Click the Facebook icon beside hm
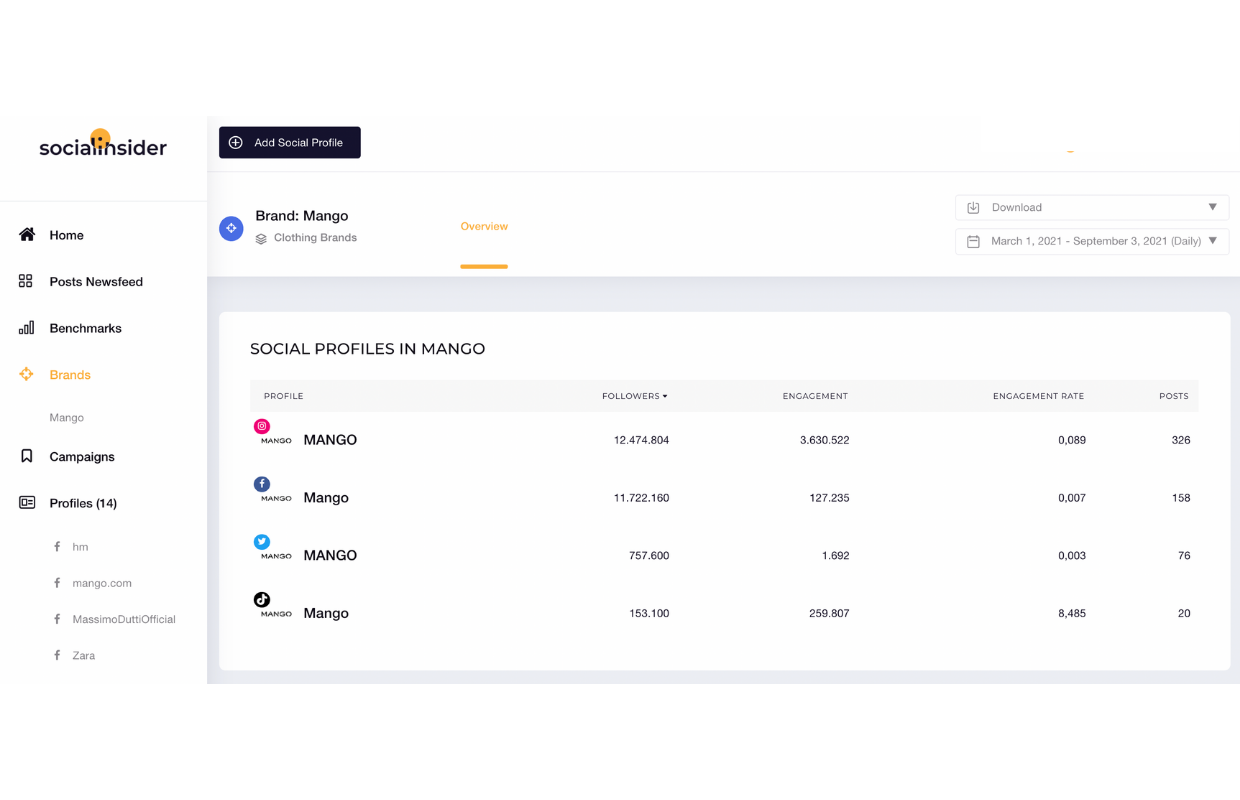The height and width of the screenshot is (800, 1240). [x=57, y=547]
